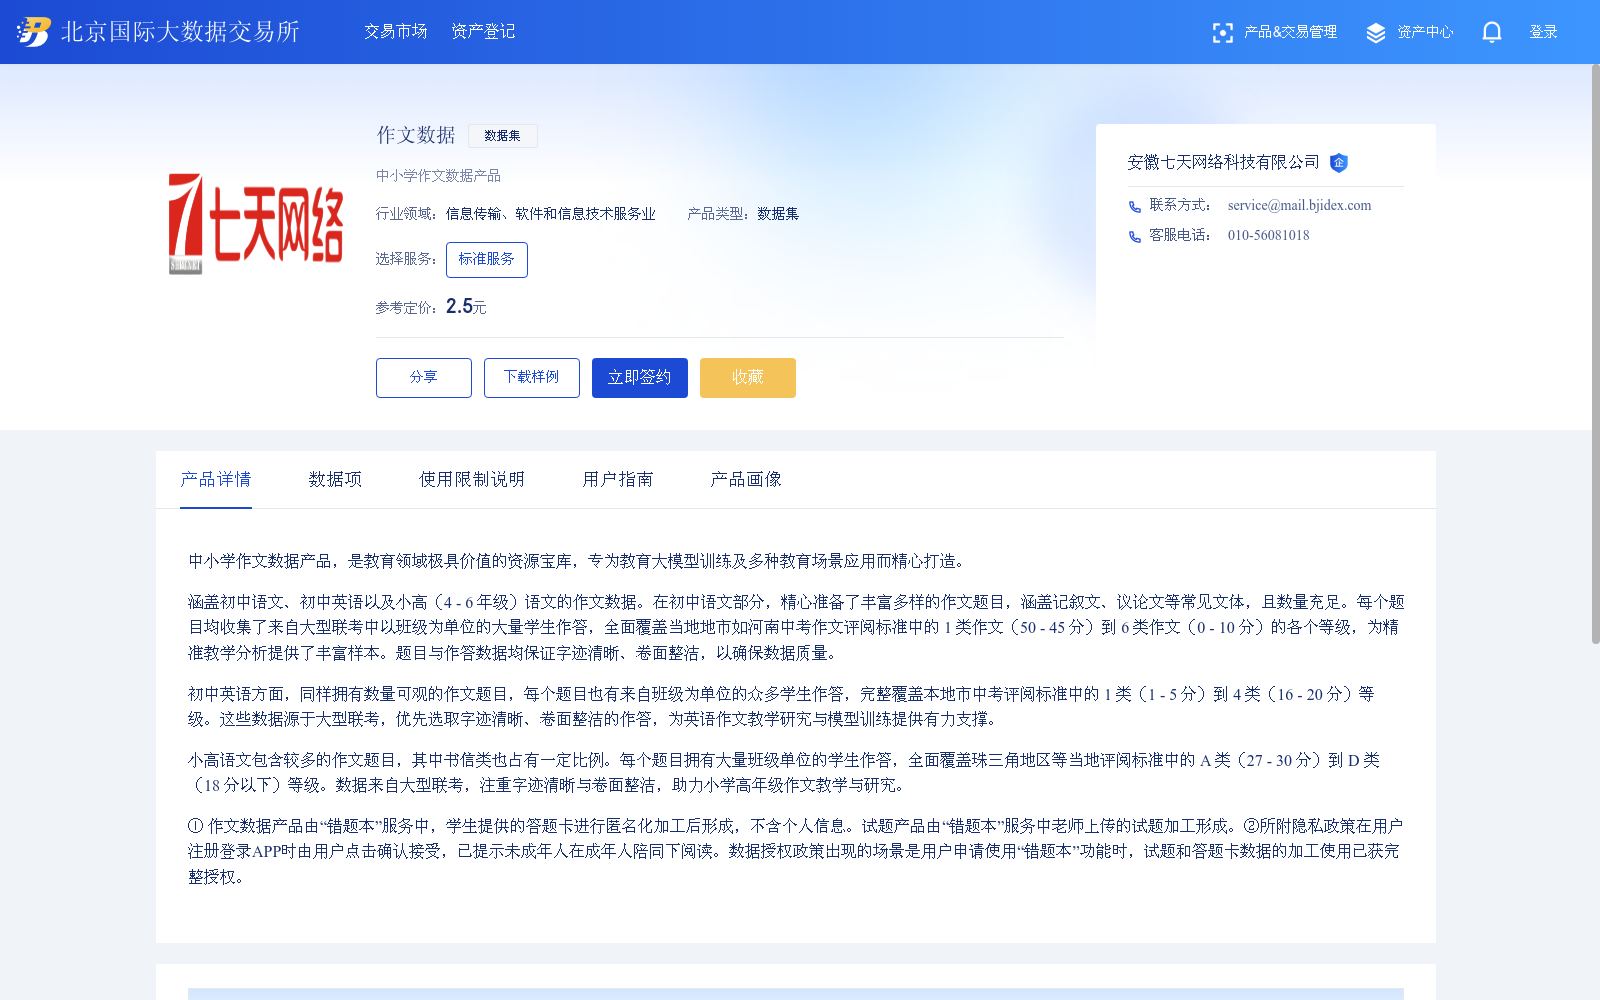Click the 数据集 tag next to 作文数据
Image resolution: width=1600 pixels, height=1000 pixels.
coord(503,136)
